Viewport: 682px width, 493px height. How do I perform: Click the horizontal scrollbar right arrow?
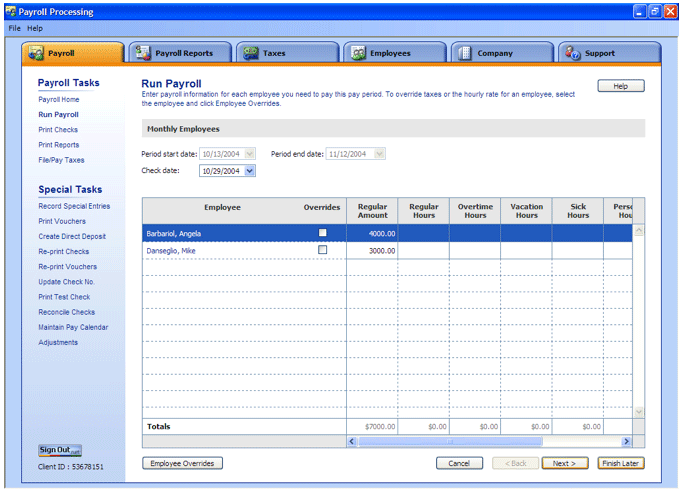tap(627, 441)
